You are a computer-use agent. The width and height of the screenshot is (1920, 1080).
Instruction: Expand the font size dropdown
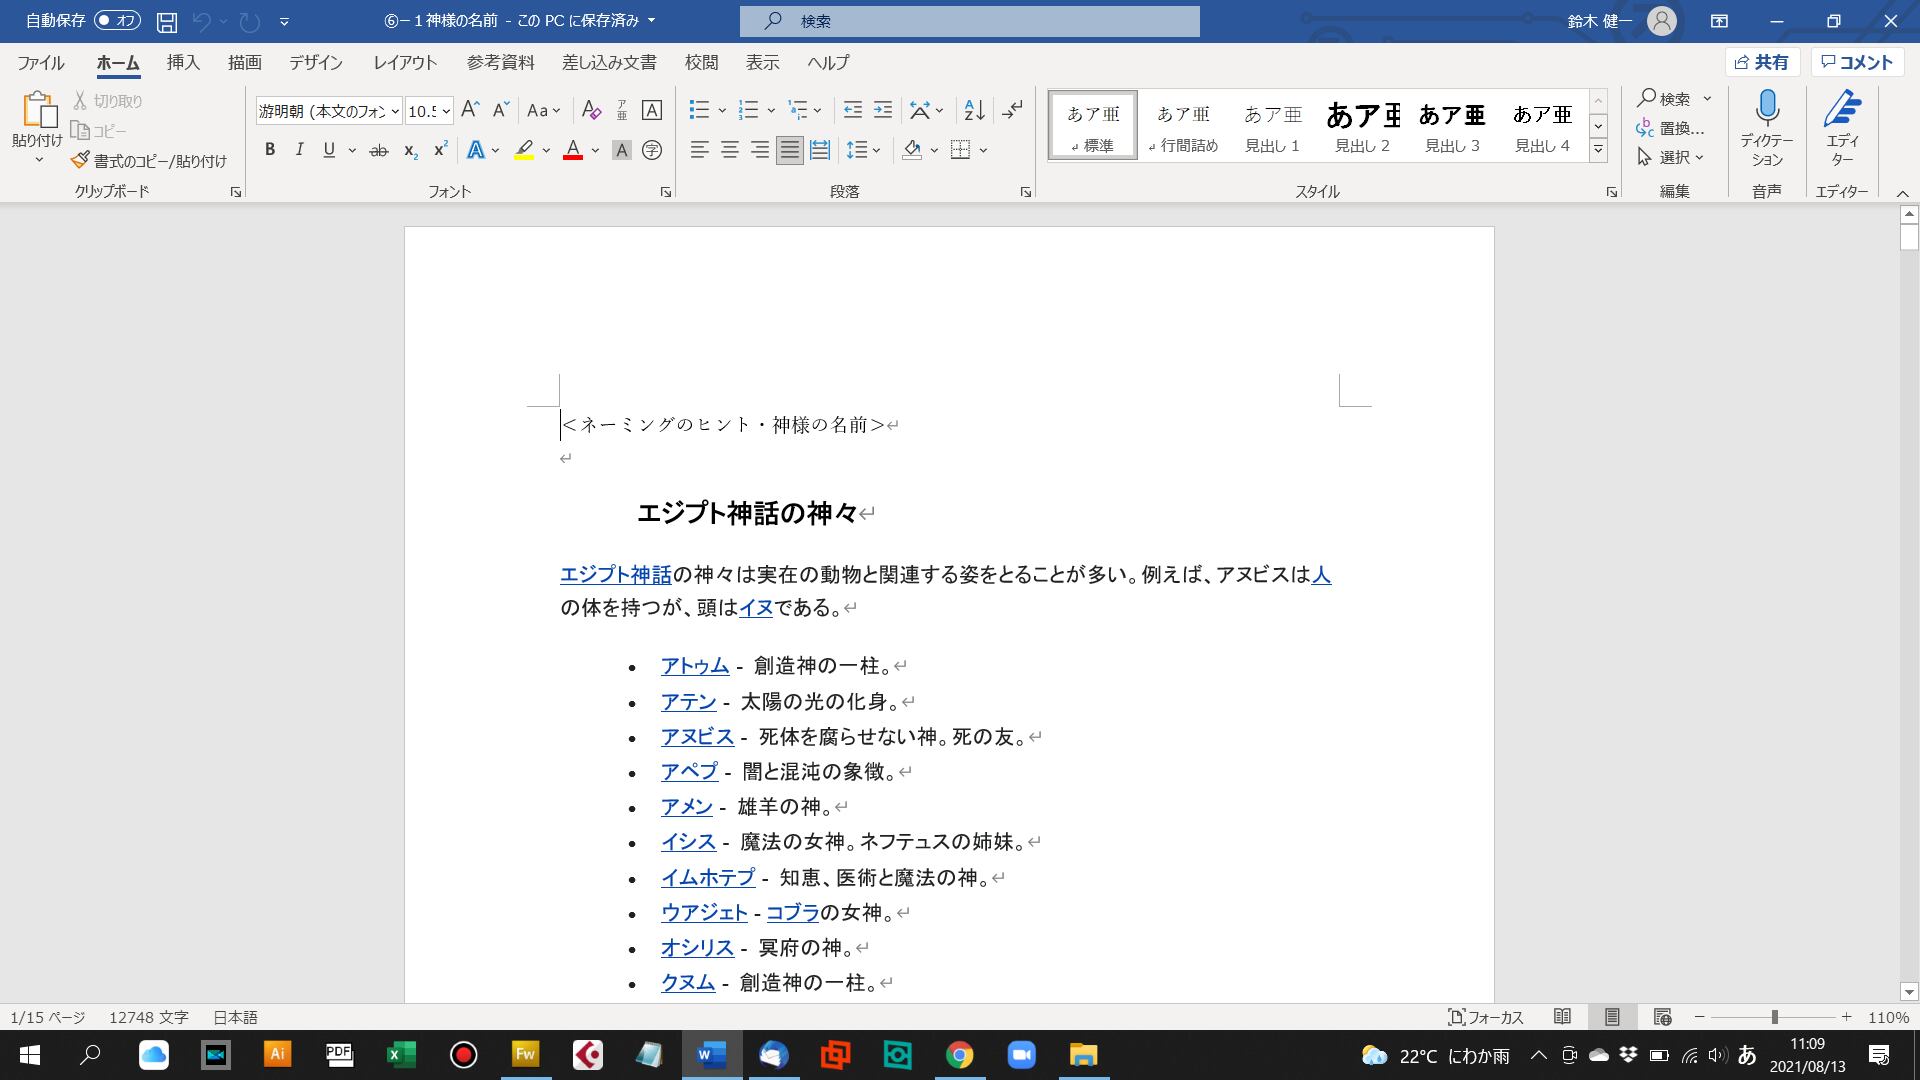click(x=446, y=111)
